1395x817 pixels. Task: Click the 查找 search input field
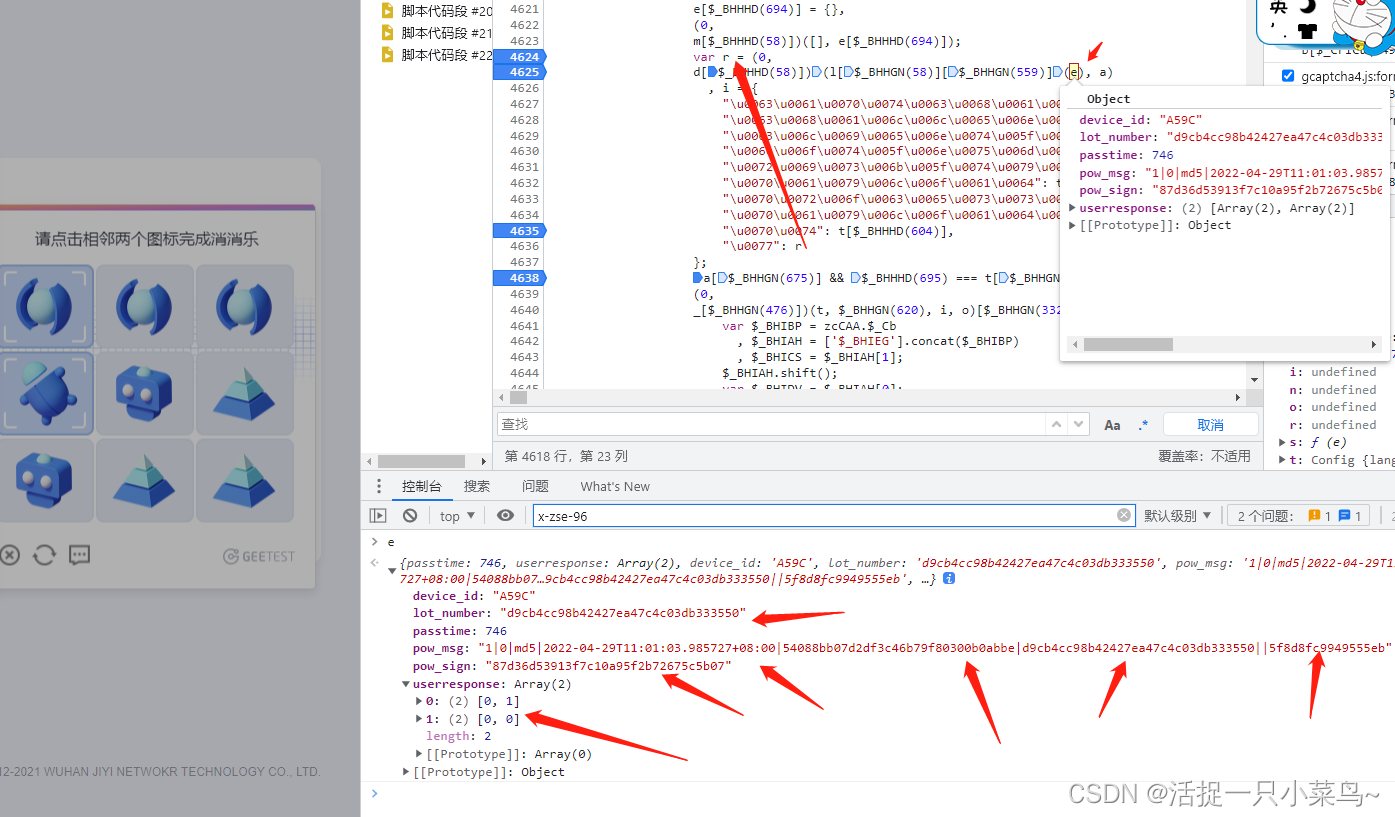point(770,425)
